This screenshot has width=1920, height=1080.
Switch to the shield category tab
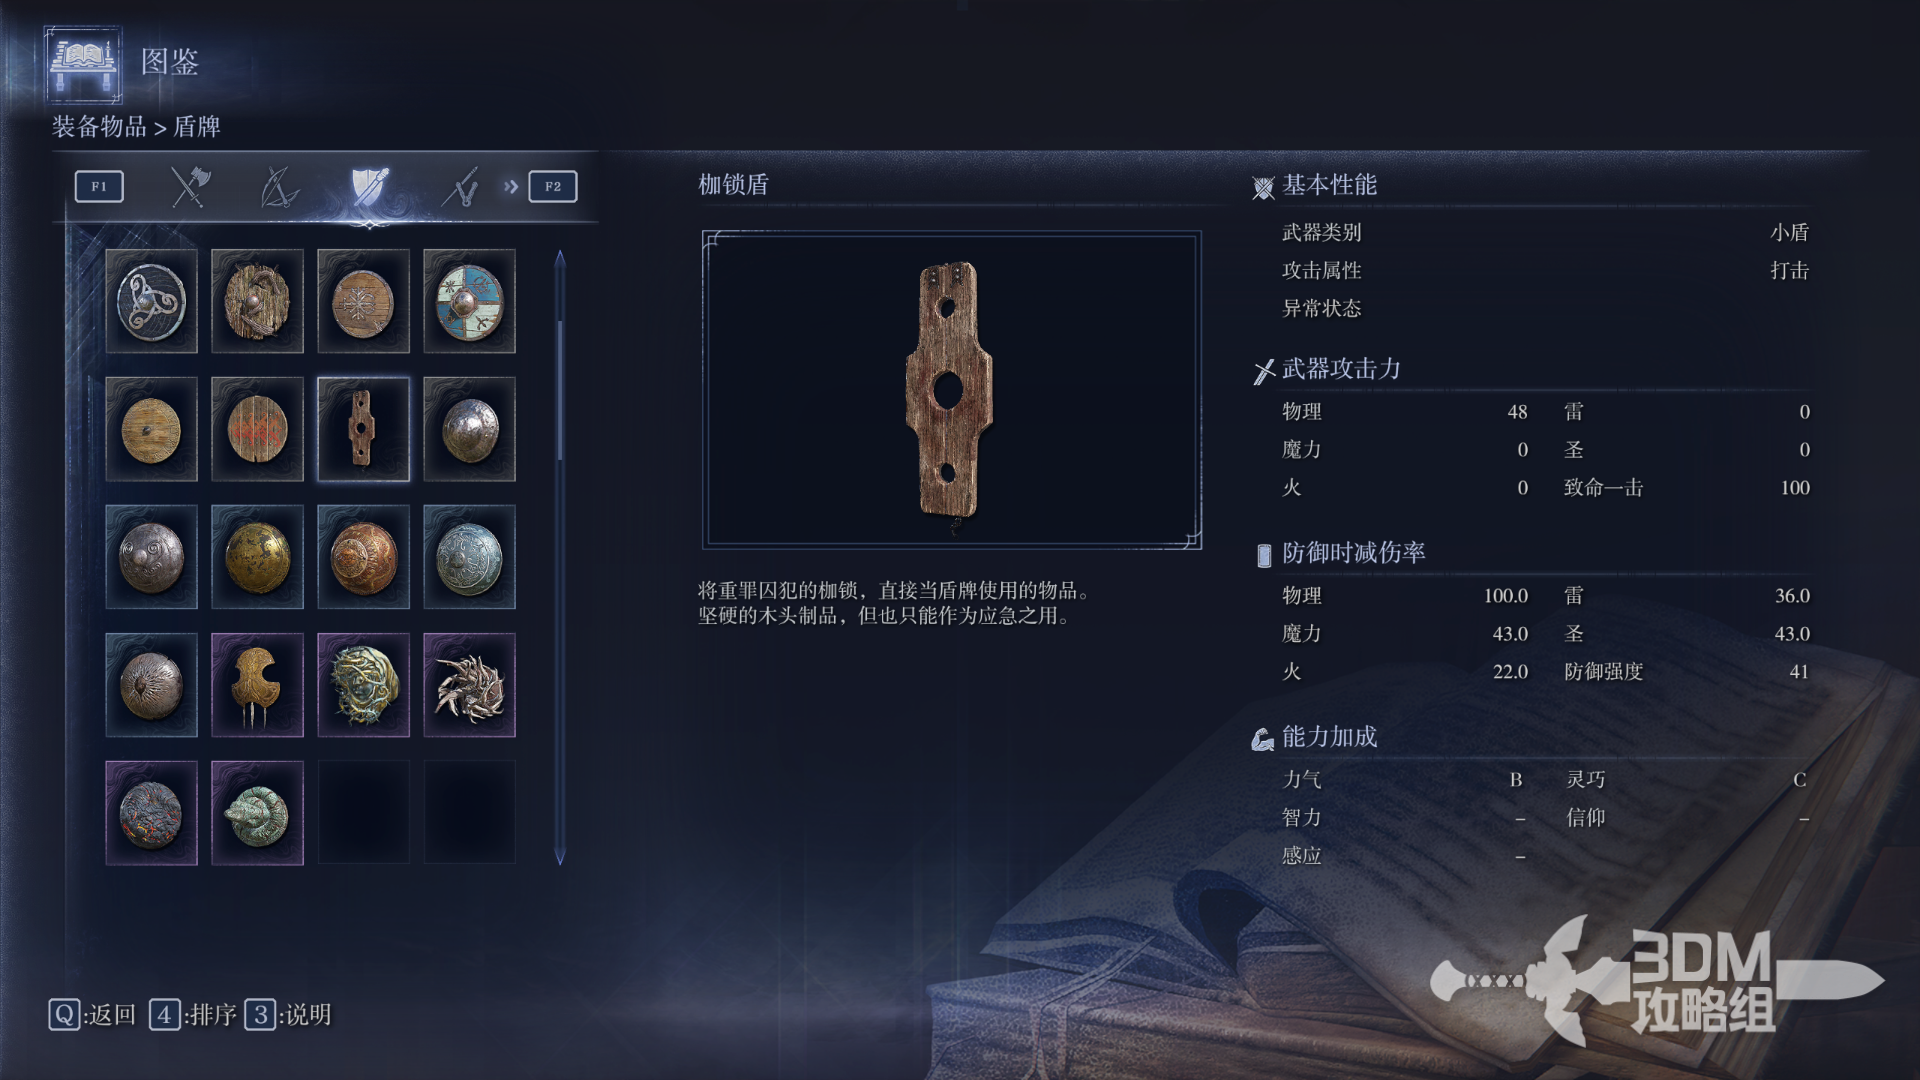coord(369,187)
